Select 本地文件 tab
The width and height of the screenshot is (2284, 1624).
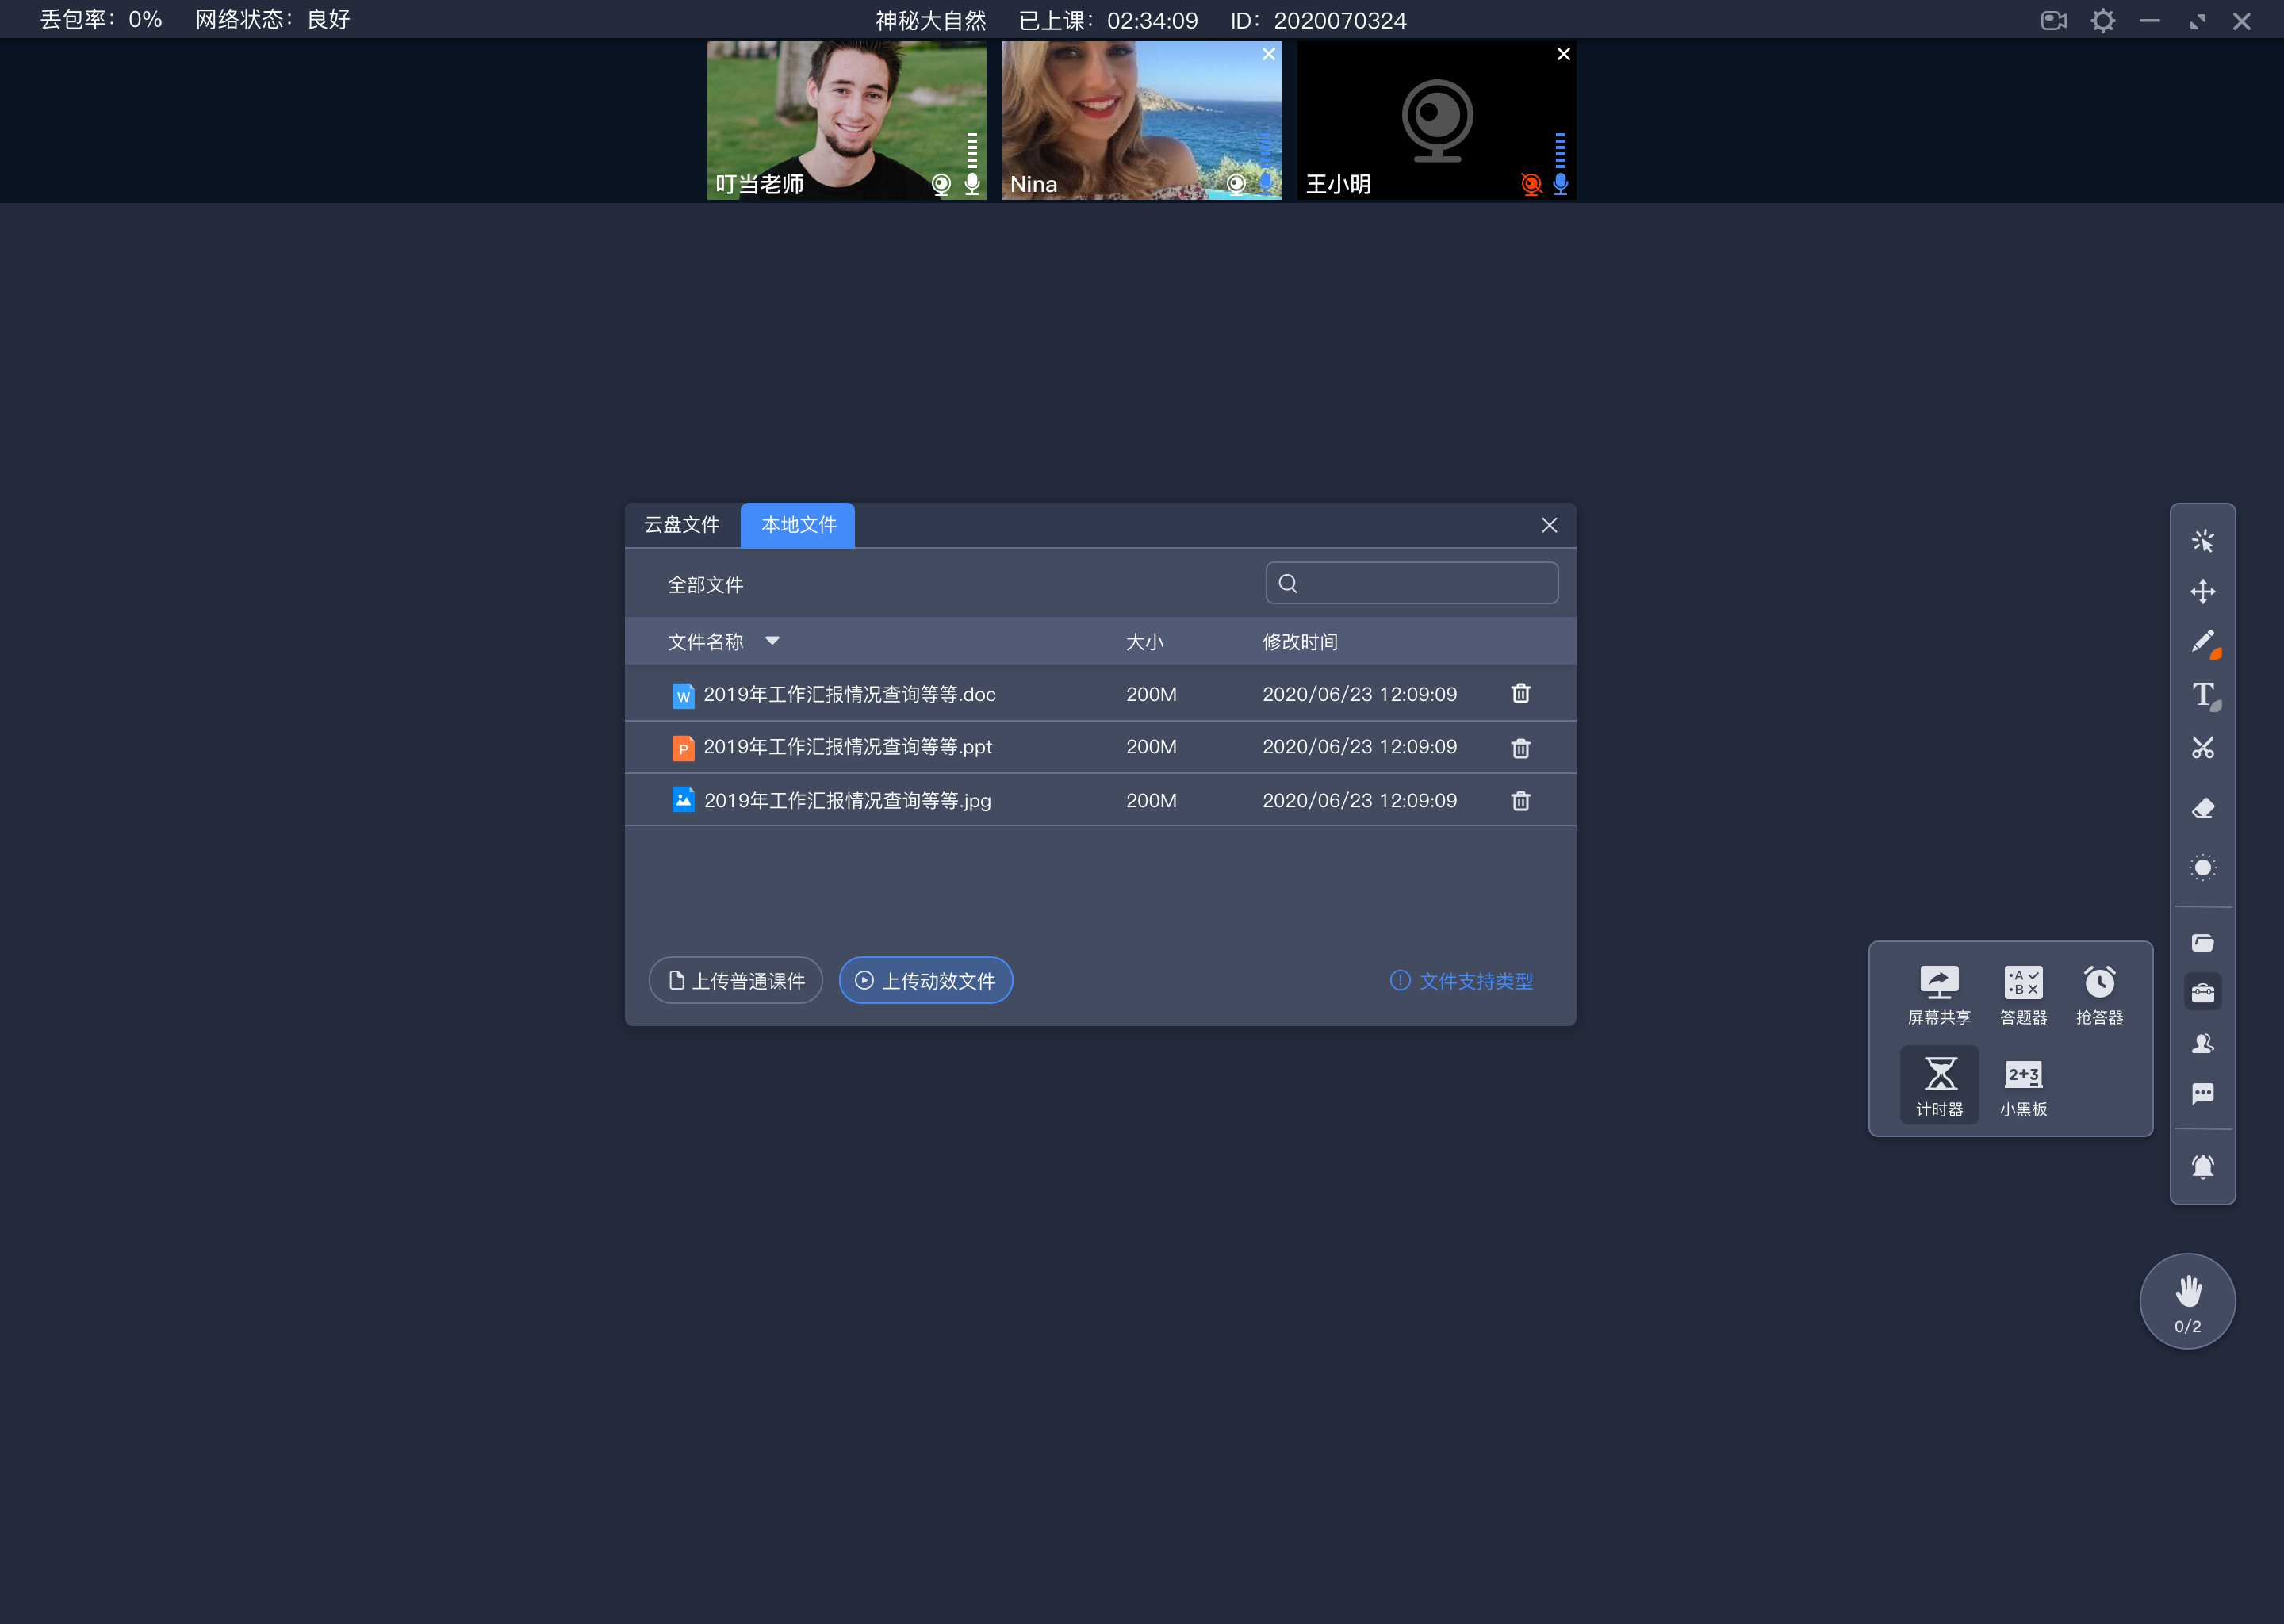[798, 524]
